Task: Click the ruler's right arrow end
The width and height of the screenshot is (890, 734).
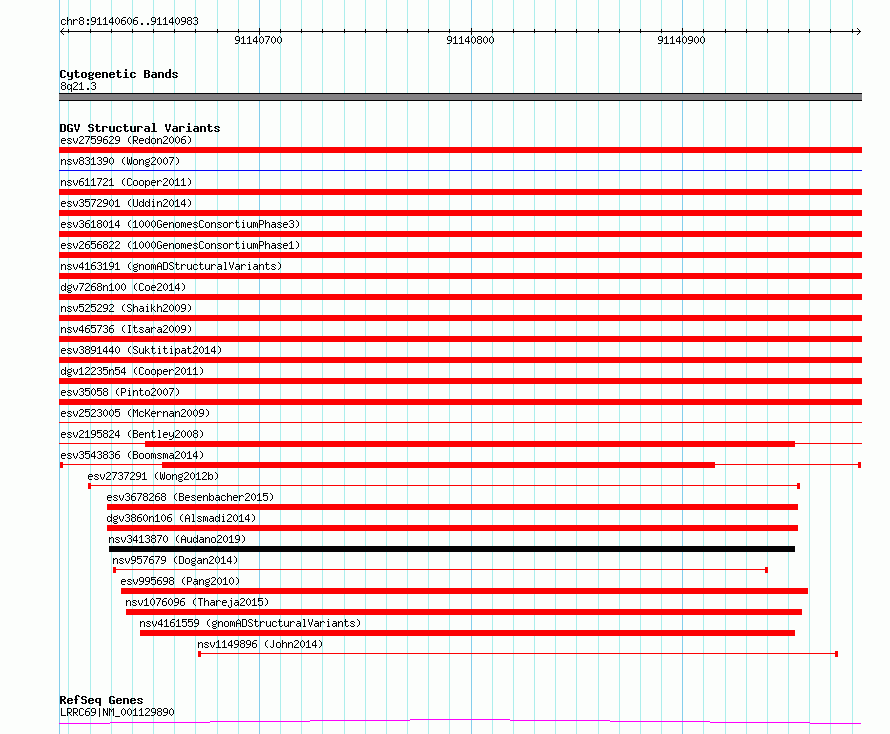Action: (x=858, y=32)
